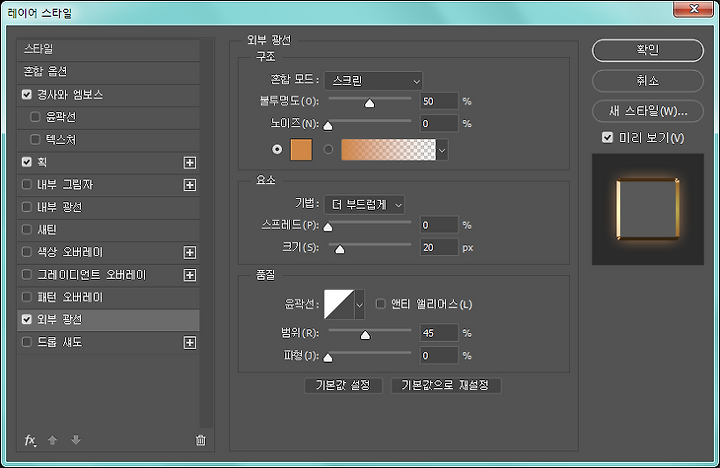This screenshot has width=720, height=468.
Task: Enable 내부 그림자 checkbox
Action: [27, 185]
